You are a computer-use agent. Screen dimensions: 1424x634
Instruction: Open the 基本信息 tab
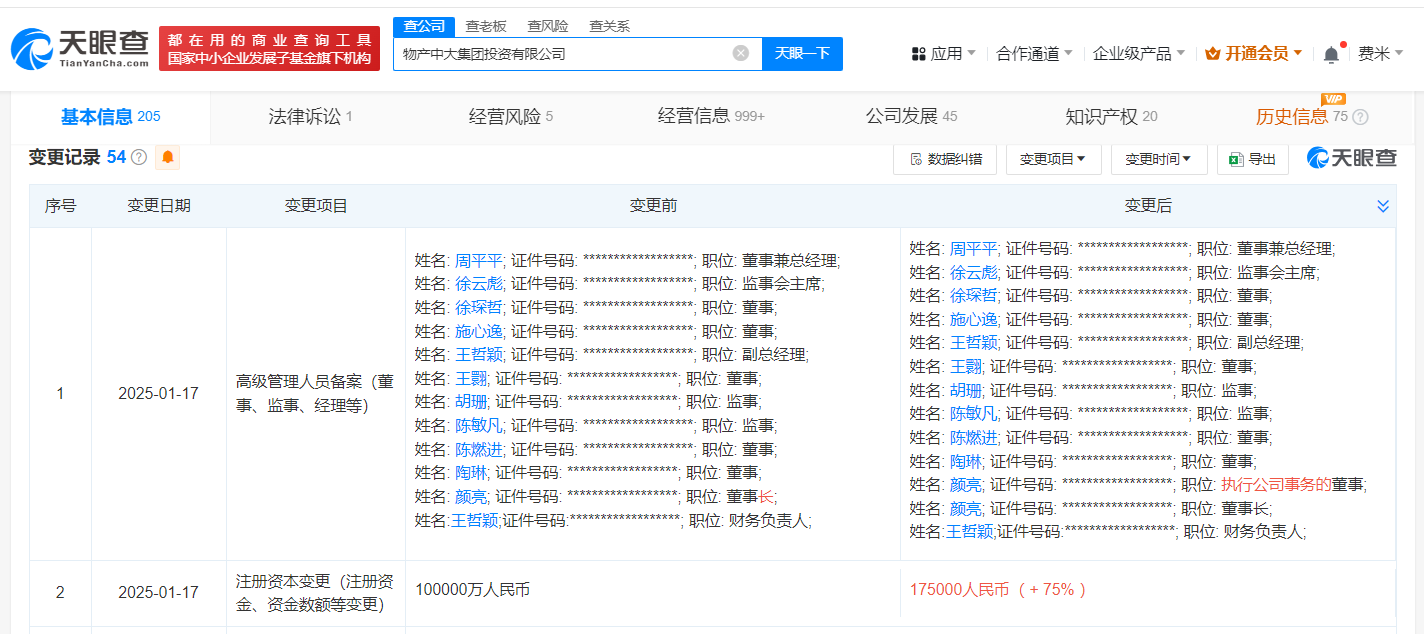(x=110, y=117)
